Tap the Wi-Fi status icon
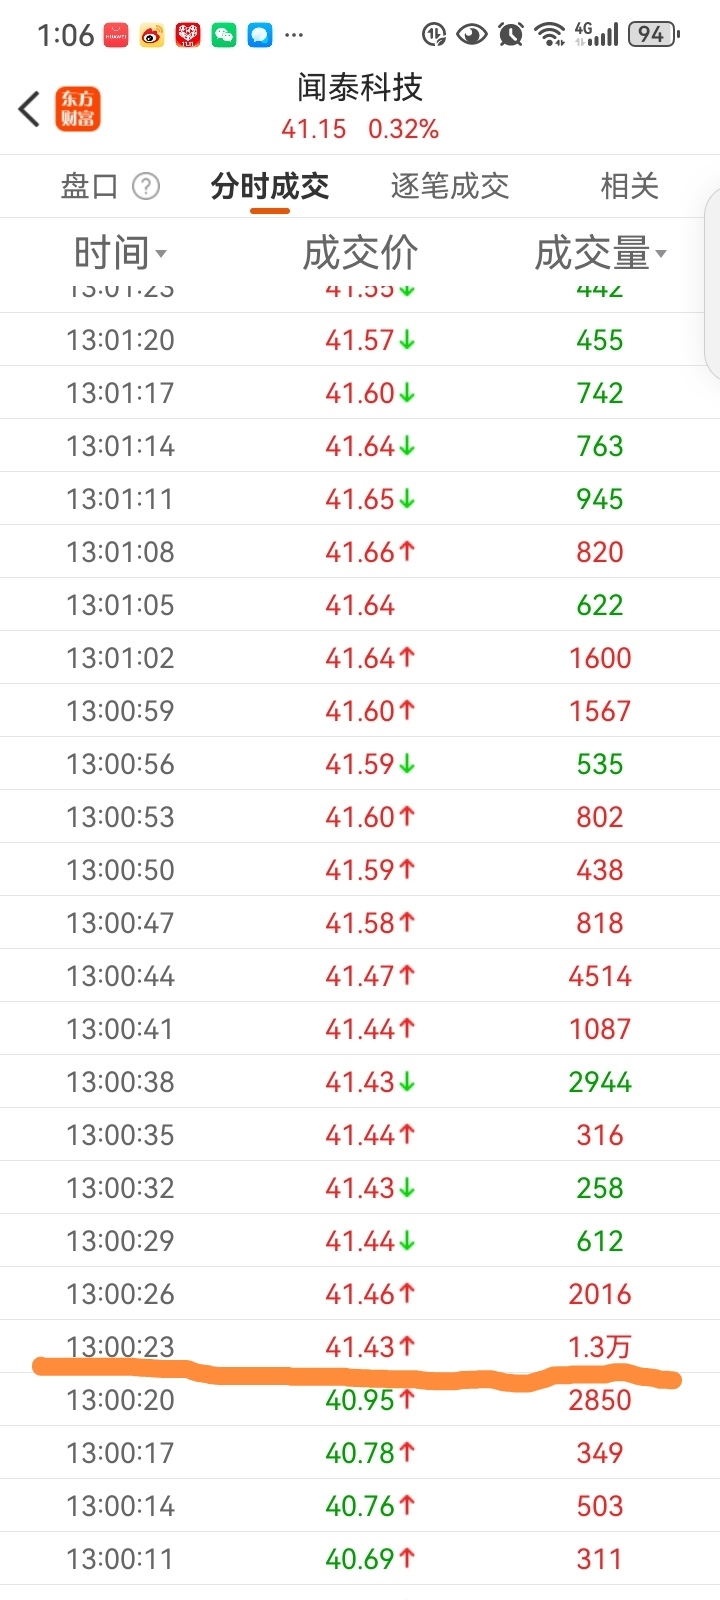 pos(549,35)
